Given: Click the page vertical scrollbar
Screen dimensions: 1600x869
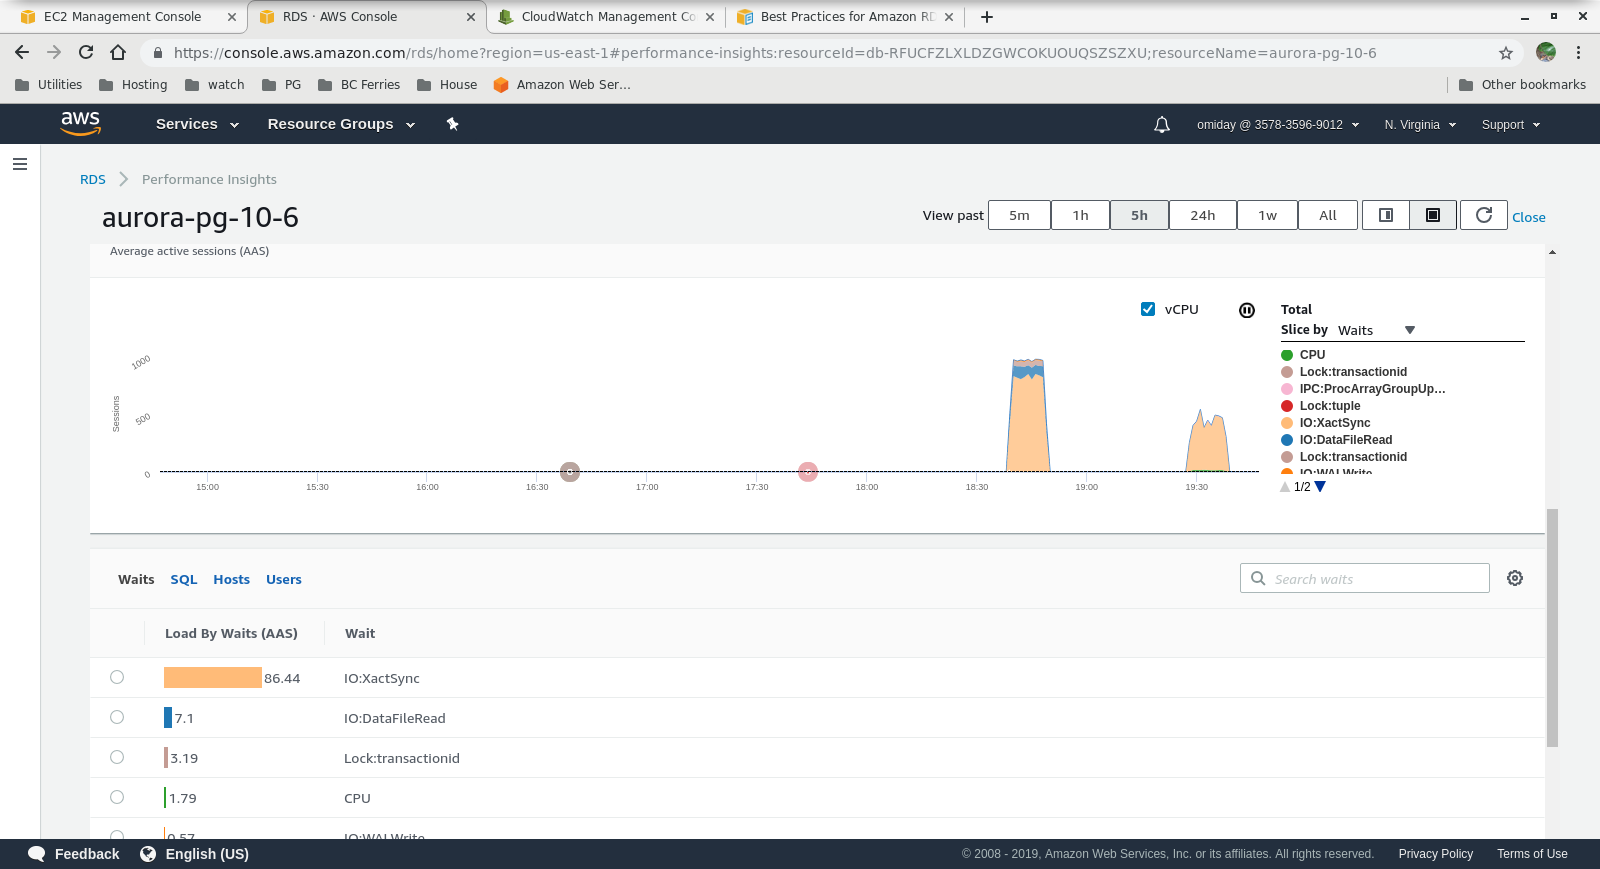Looking at the screenshot, I should tap(1552, 628).
